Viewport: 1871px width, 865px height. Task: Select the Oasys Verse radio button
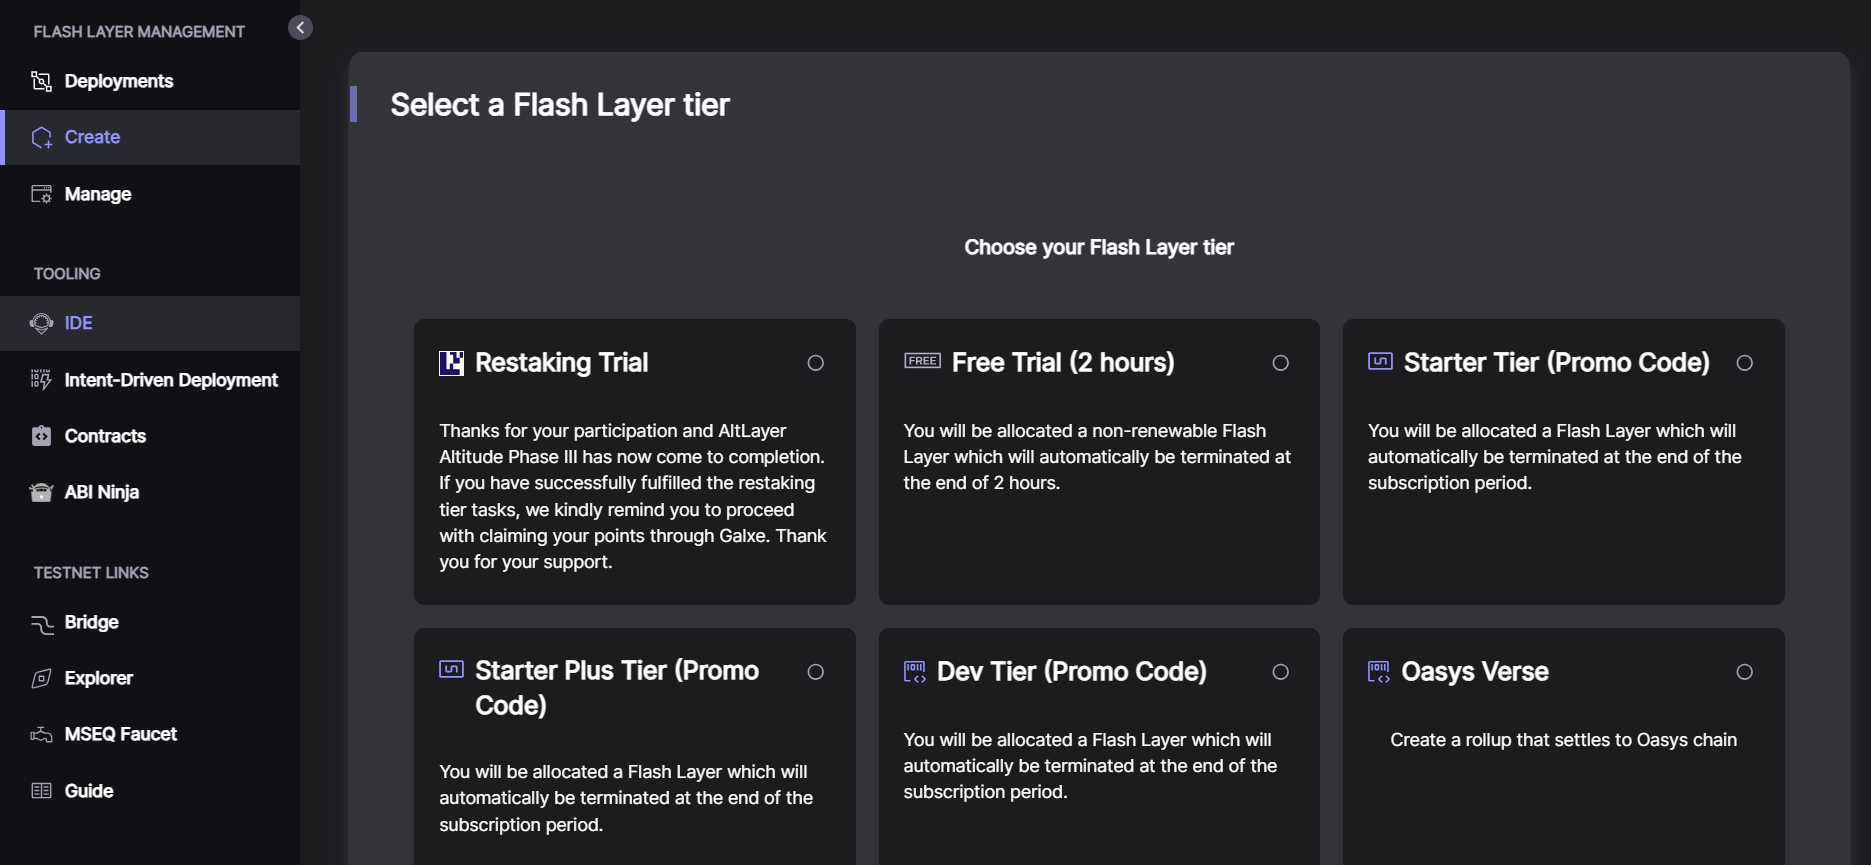1745,672
